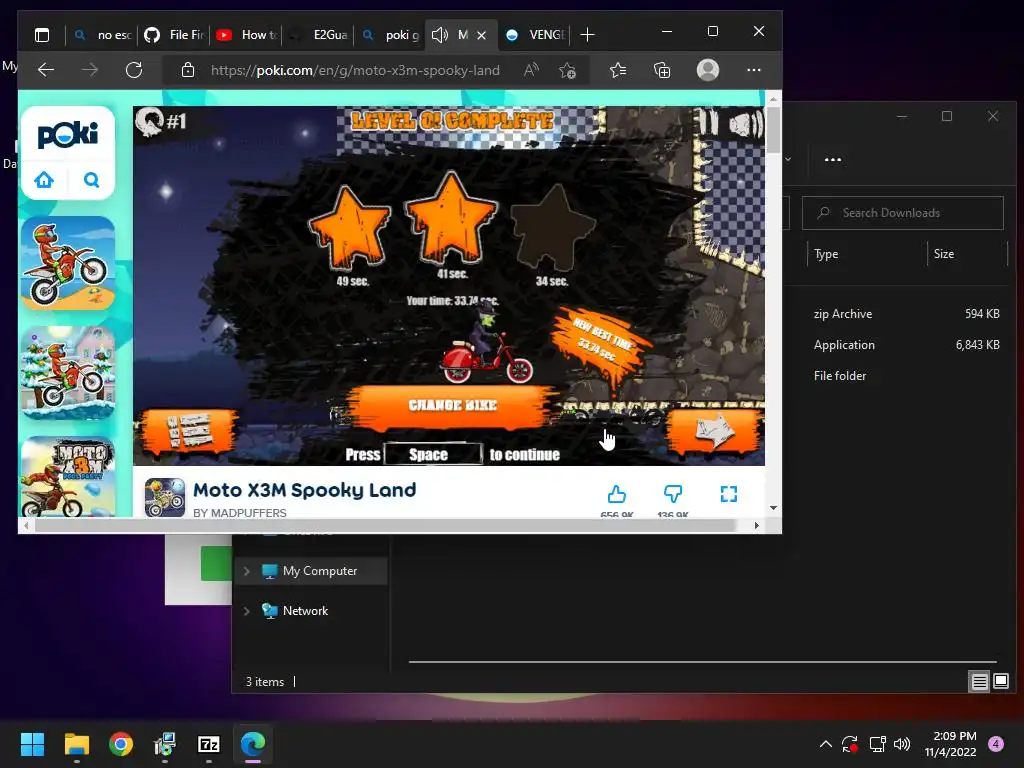Expand Network in navigation pane
This screenshot has height=768, width=1024.
[246, 611]
